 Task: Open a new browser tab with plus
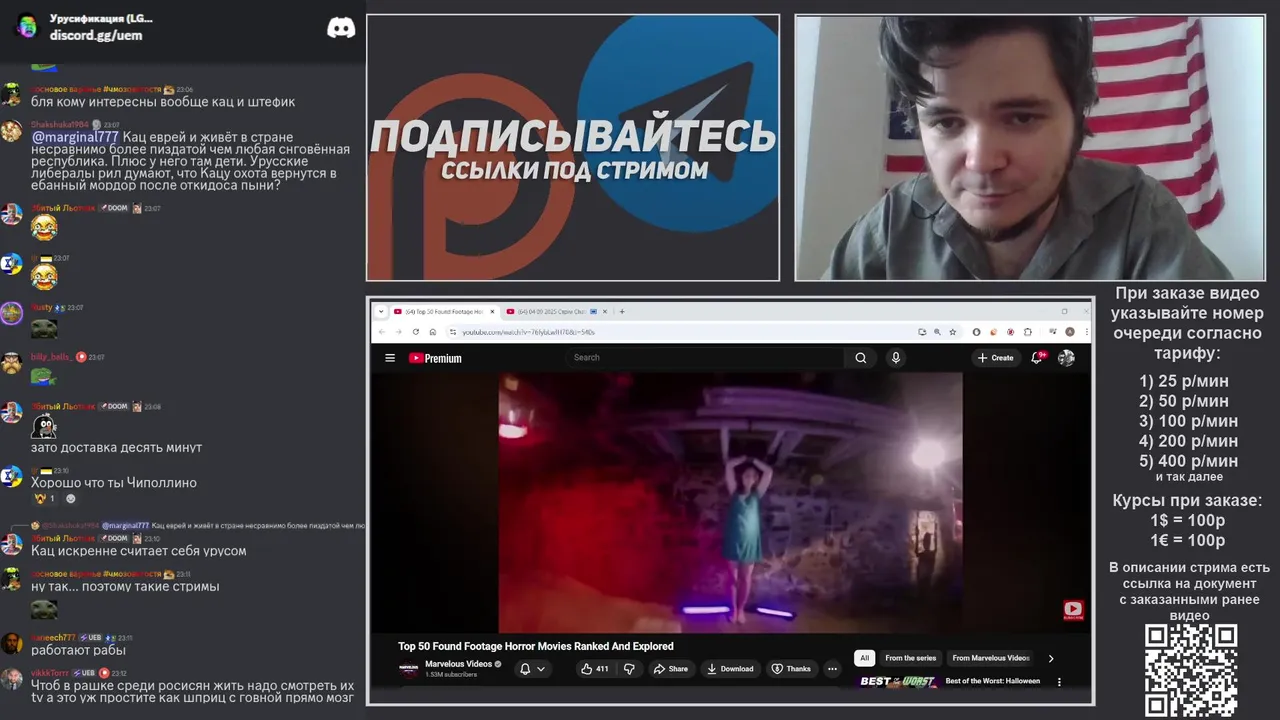622,311
